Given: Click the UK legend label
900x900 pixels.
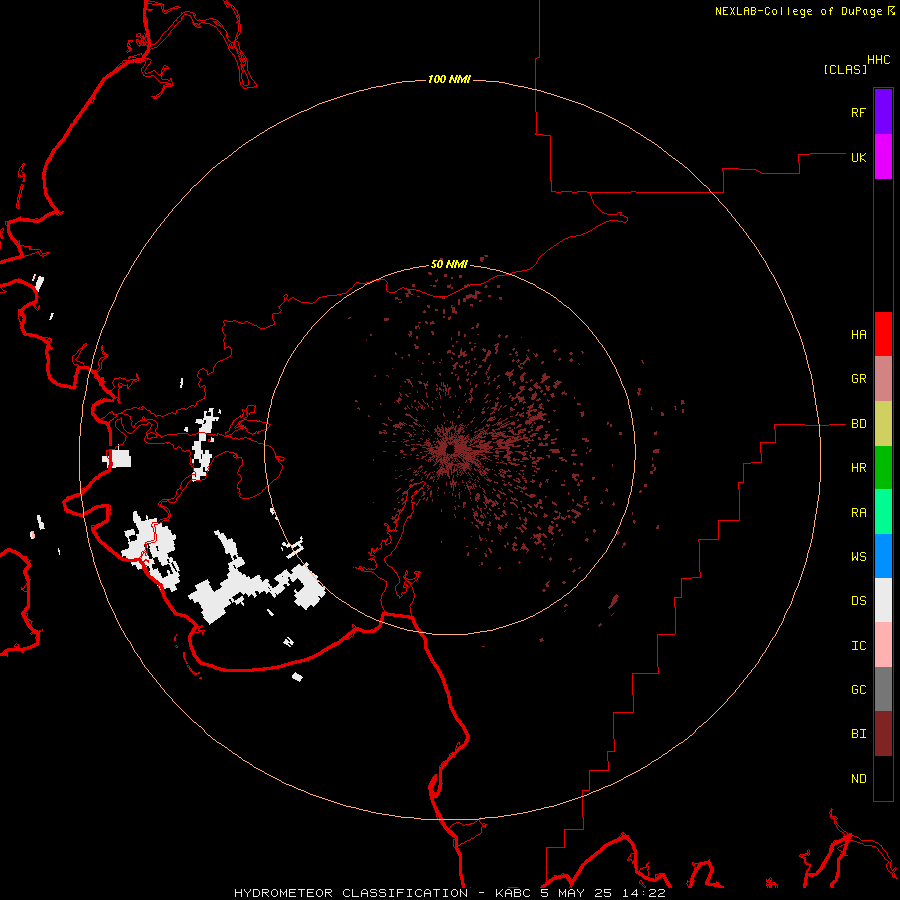Looking at the screenshot, I should click(858, 157).
